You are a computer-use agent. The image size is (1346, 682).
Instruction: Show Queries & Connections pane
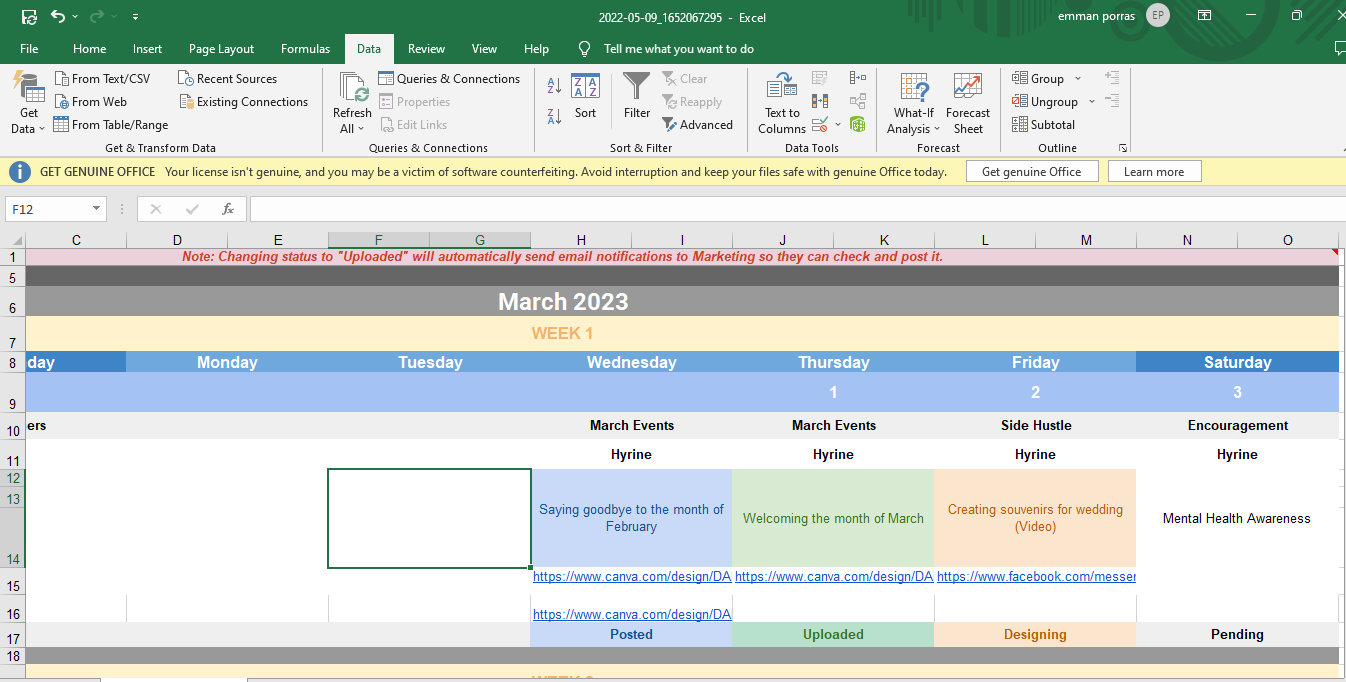[449, 78]
